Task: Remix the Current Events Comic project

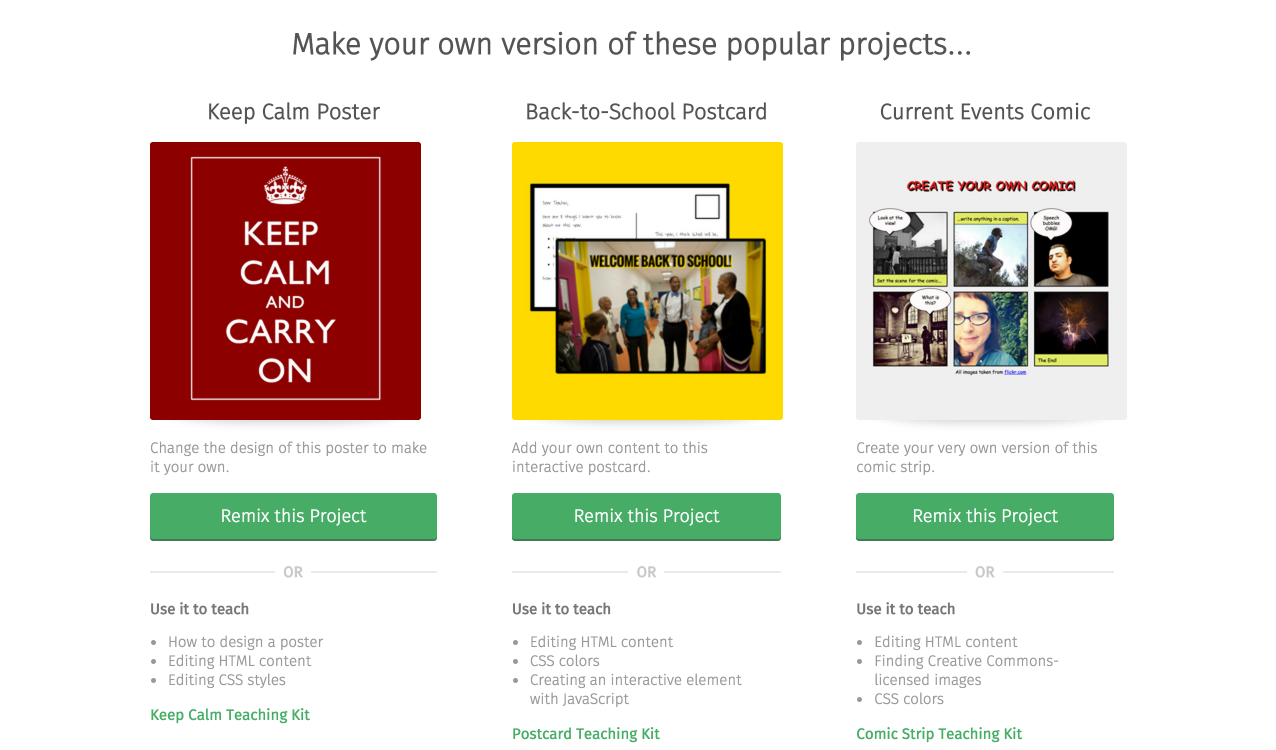Action: (x=985, y=516)
